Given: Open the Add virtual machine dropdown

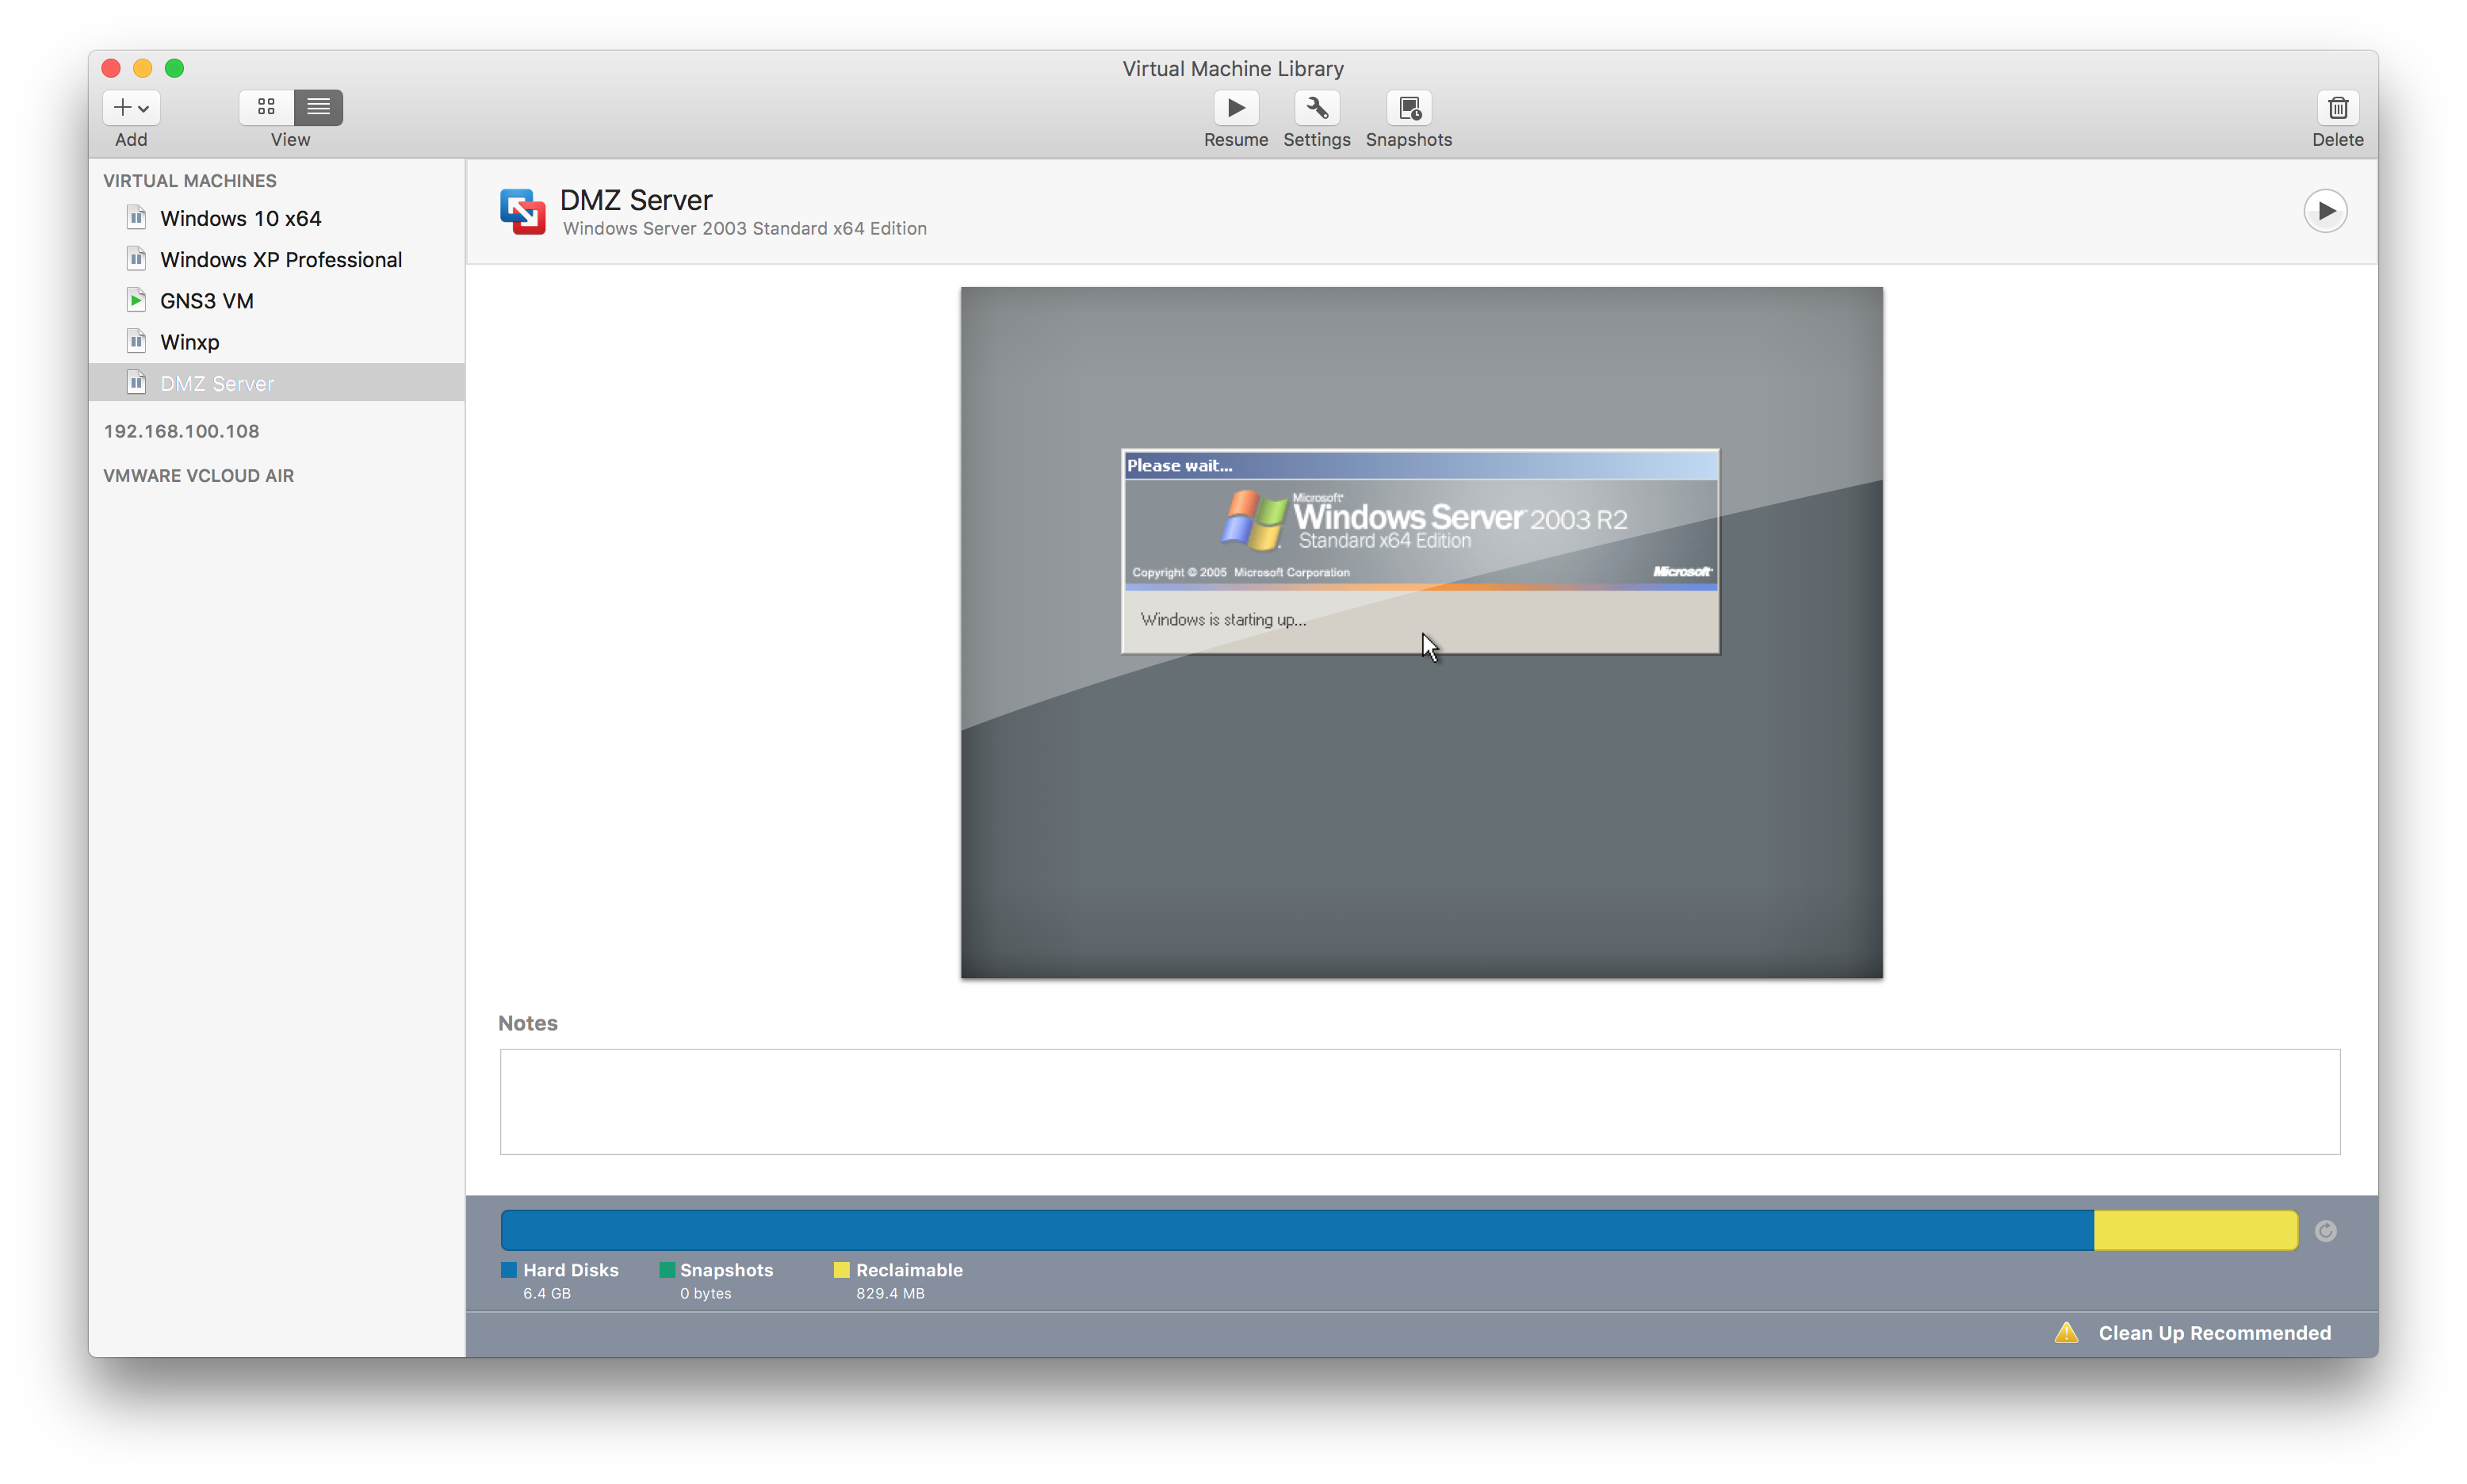Looking at the screenshot, I should tap(131, 107).
